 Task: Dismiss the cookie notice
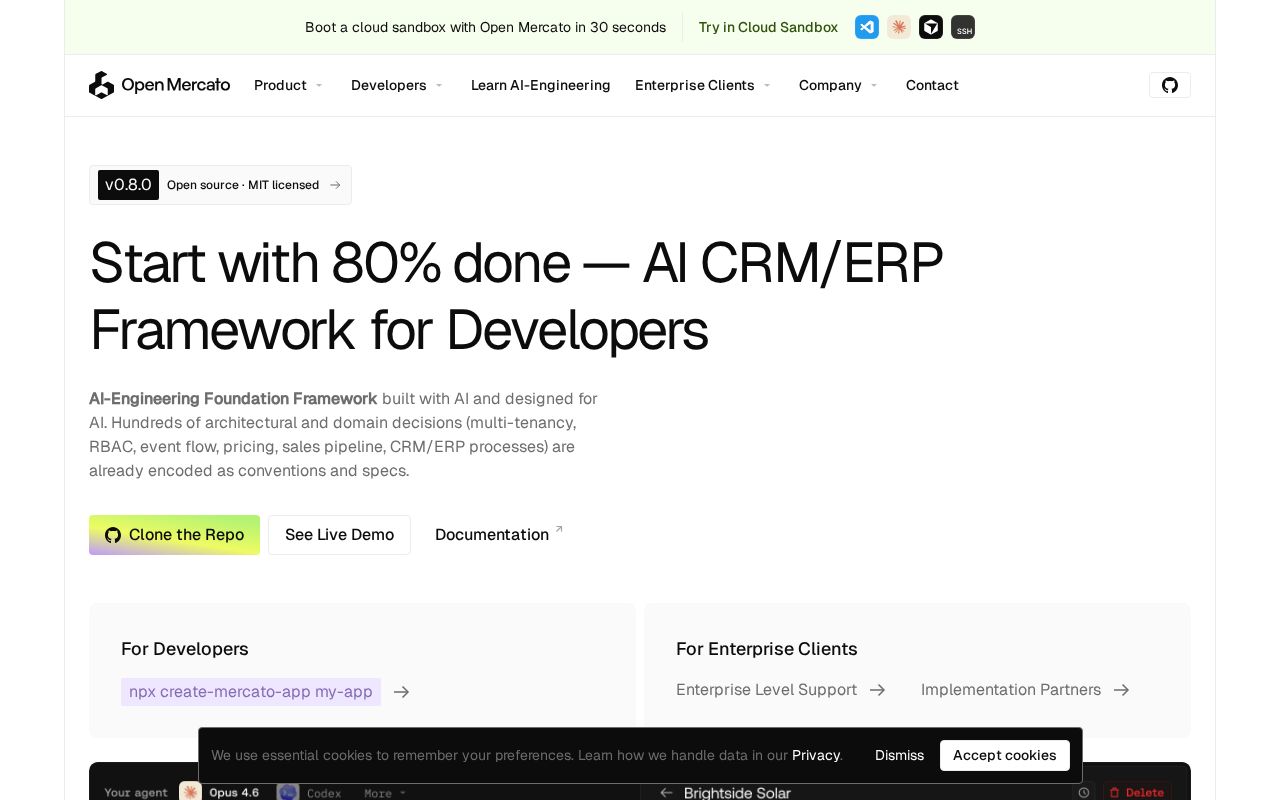pos(899,755)
